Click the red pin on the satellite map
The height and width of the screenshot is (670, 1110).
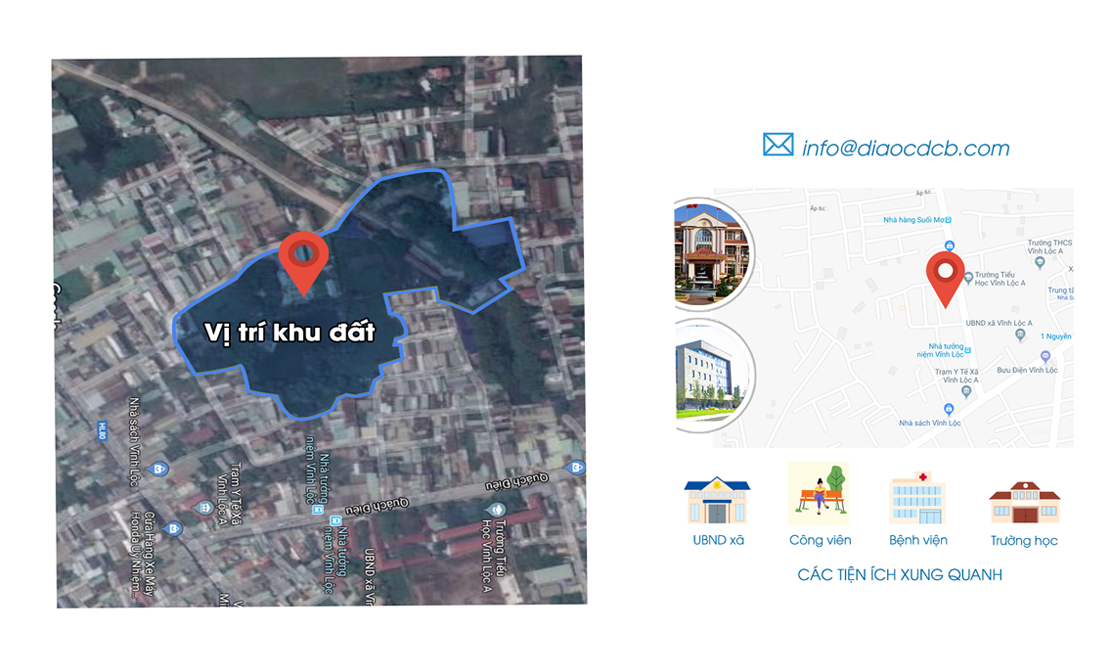[304, 262]
